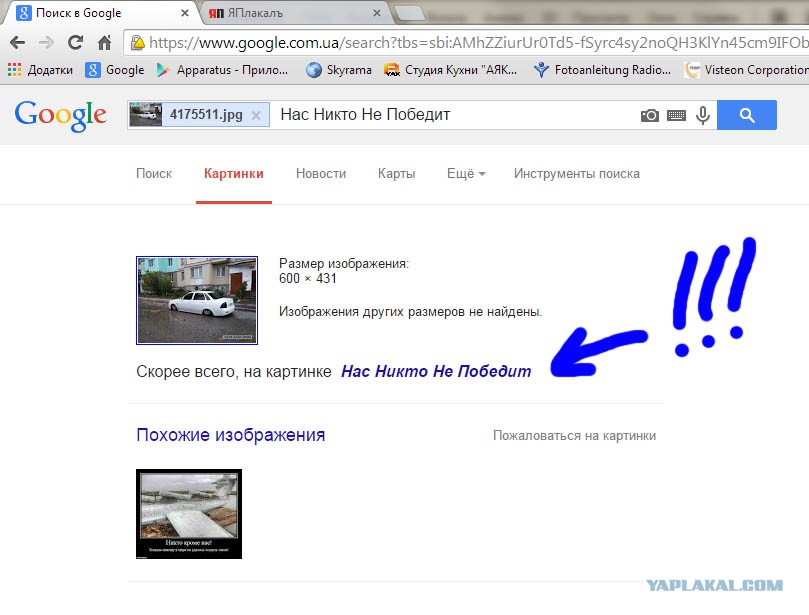Select the Картинки tab

[x=234, y=174]
